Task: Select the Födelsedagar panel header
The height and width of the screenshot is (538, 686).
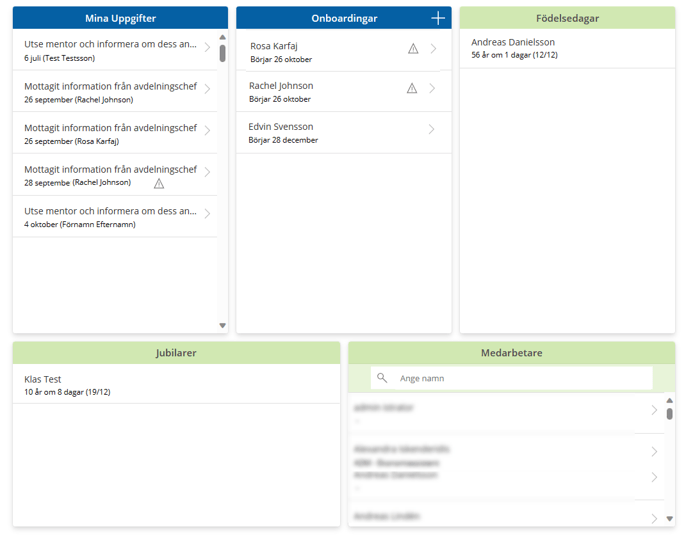Action: coord(567,18)
